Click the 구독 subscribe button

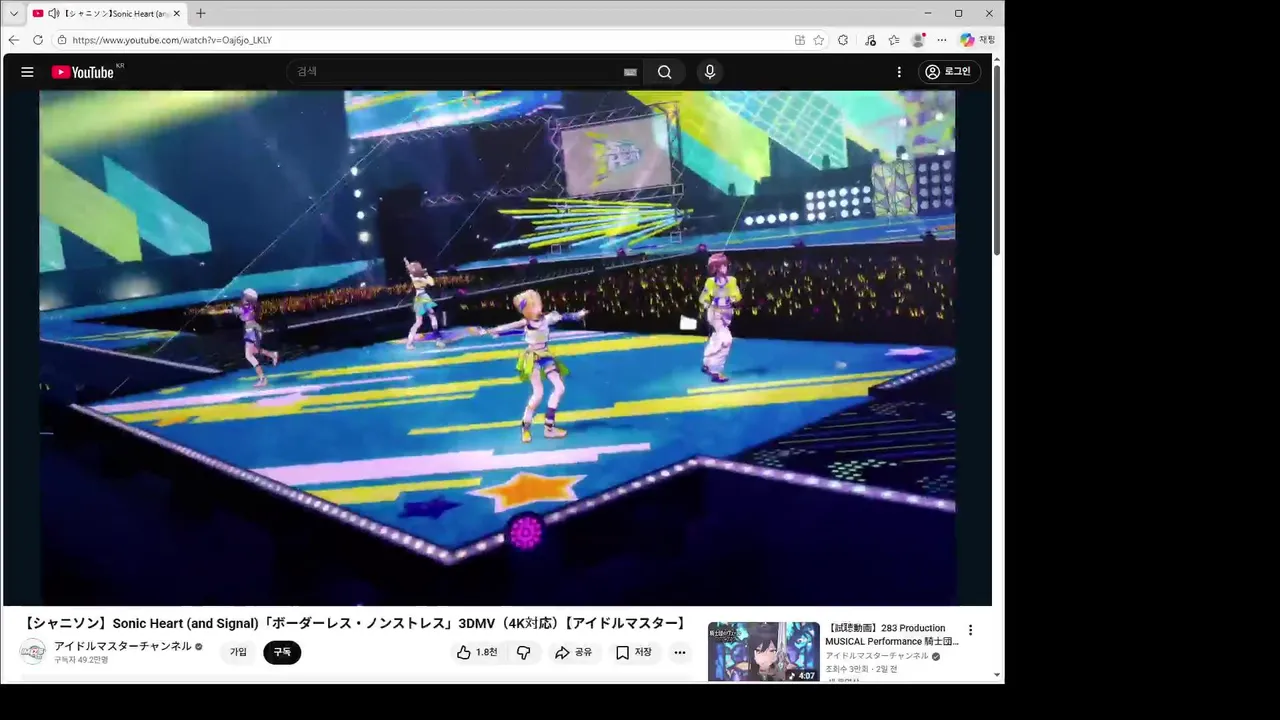coord(282,652)
